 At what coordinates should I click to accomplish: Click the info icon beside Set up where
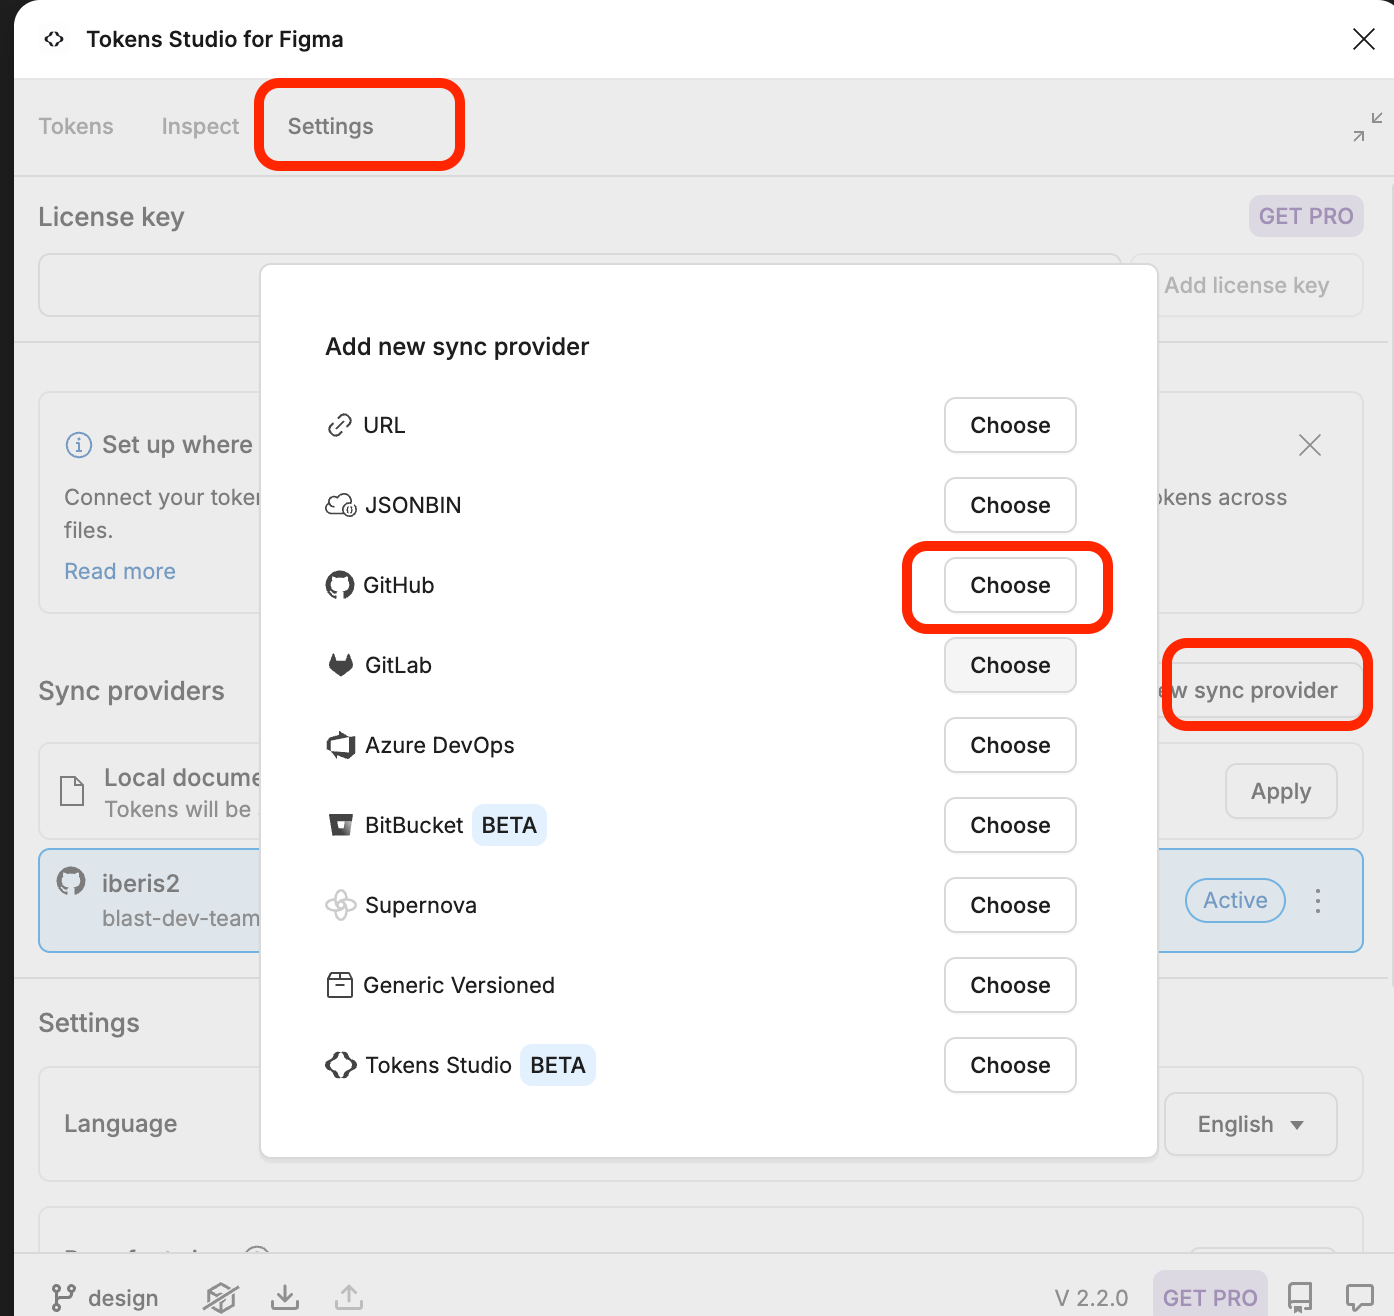[78, 445]
